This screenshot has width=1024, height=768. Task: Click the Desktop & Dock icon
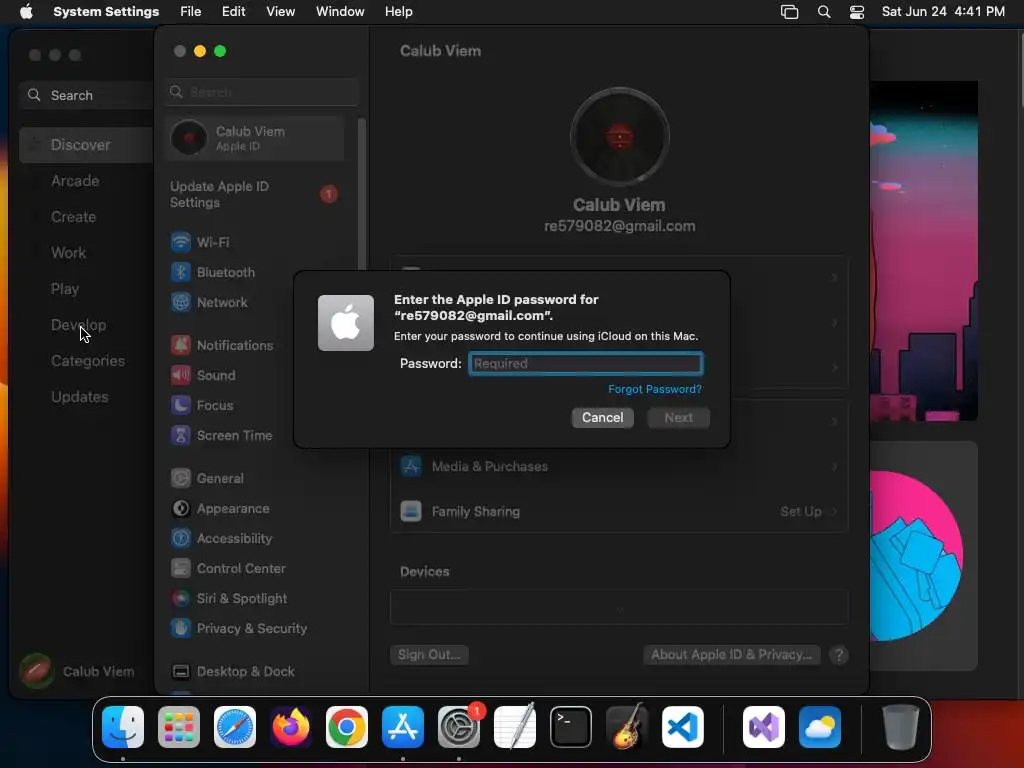click(181, 671)
